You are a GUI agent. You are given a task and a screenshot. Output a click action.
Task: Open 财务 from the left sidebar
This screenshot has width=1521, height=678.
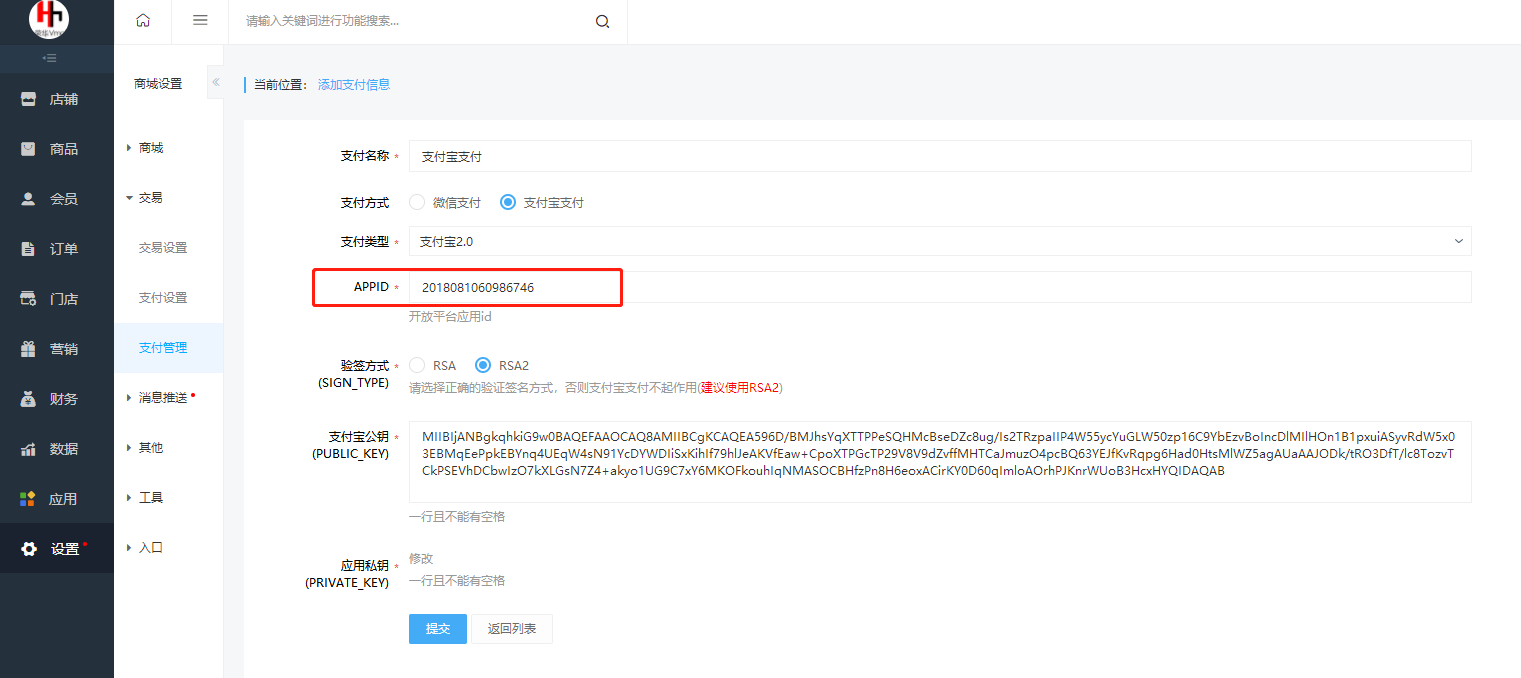(56, 399)
